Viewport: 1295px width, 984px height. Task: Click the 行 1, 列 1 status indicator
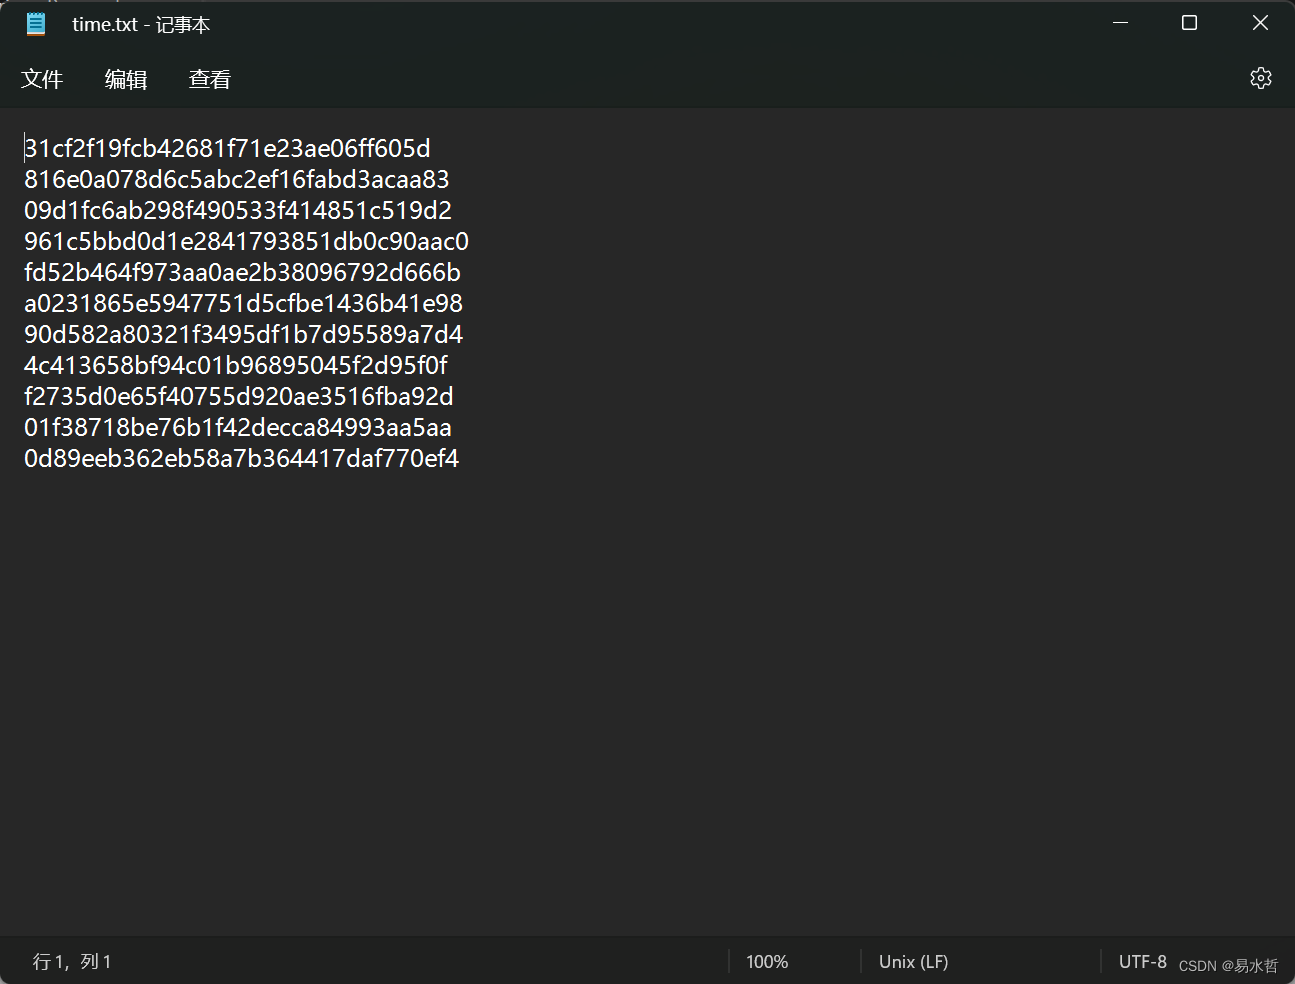(x=72, y=961)
